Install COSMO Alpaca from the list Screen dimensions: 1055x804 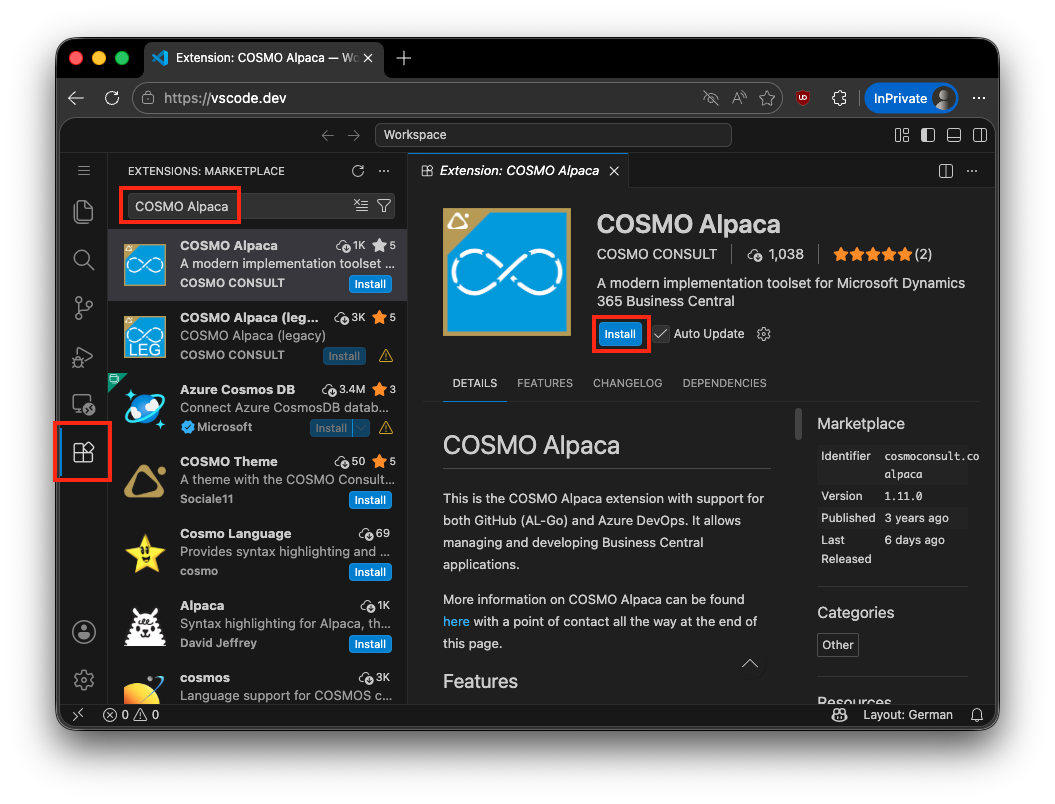click(x=370, y=284)
